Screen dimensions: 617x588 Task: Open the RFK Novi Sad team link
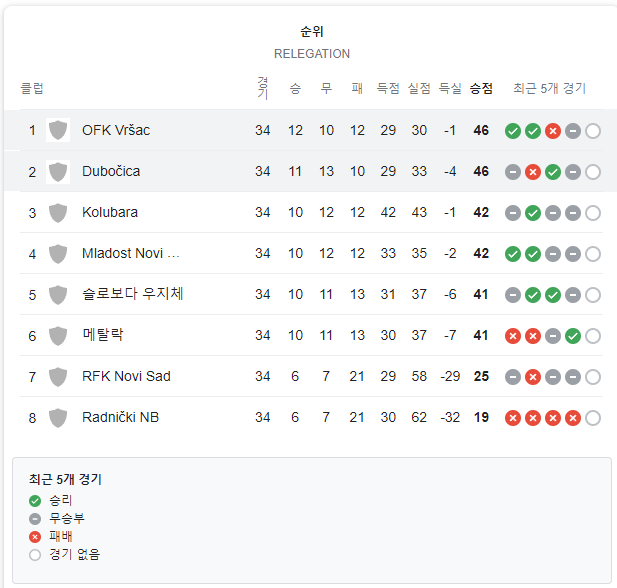[x=126, y=376]
